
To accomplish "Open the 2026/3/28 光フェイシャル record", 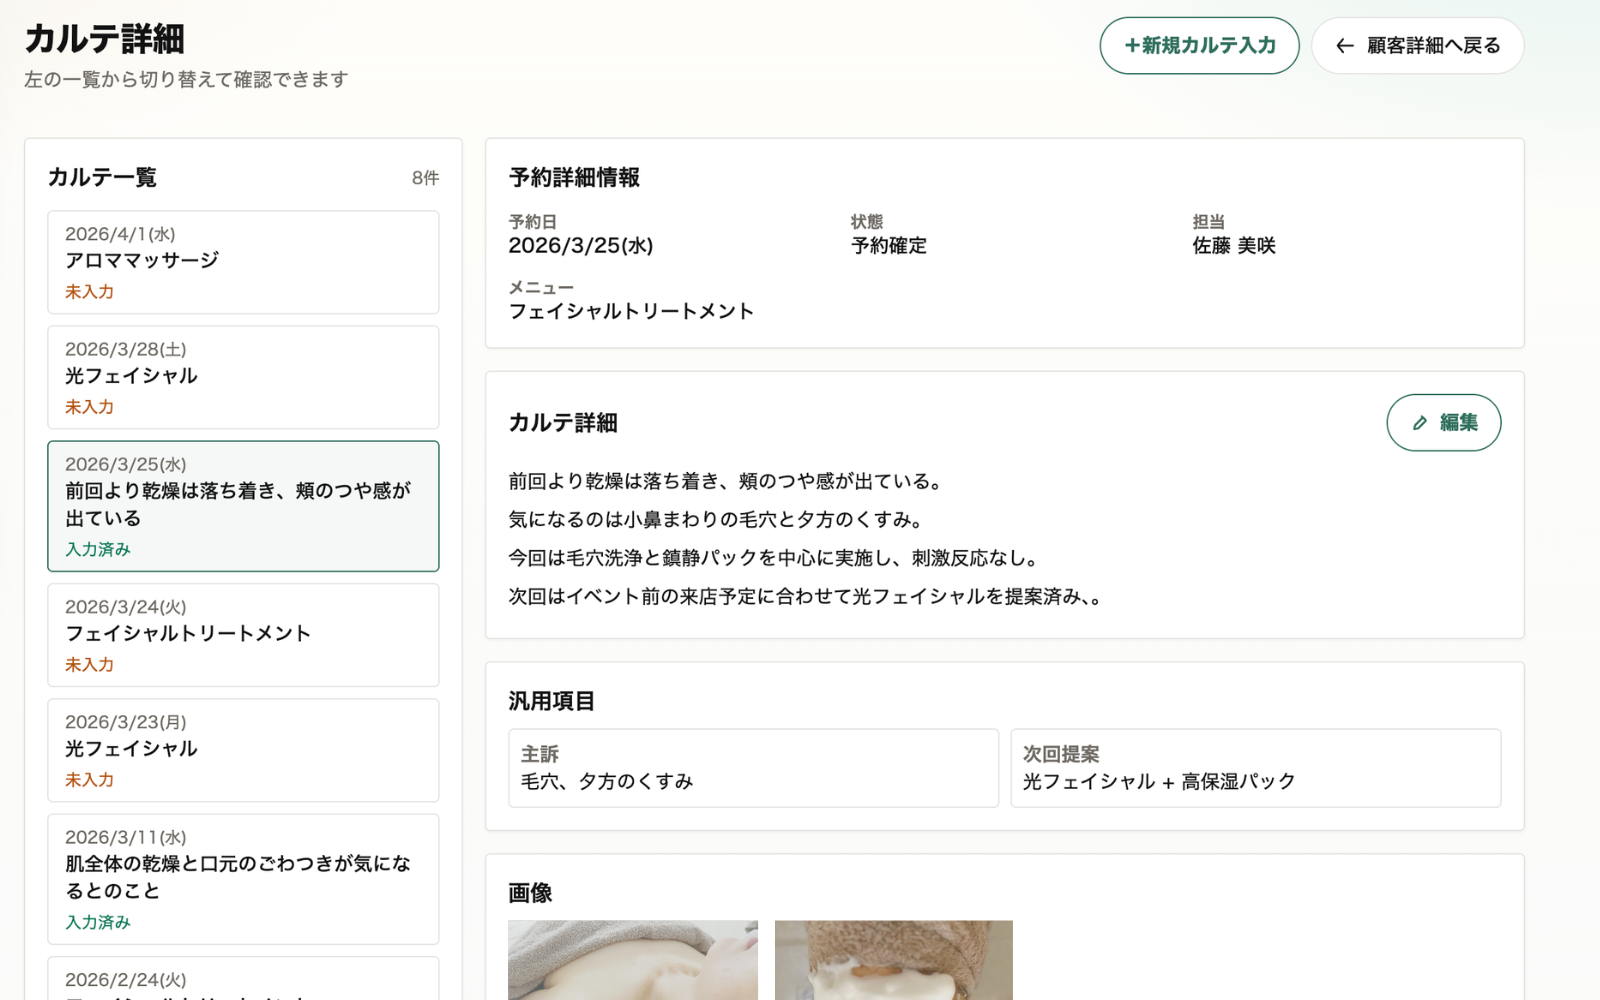I will [243, 377].
